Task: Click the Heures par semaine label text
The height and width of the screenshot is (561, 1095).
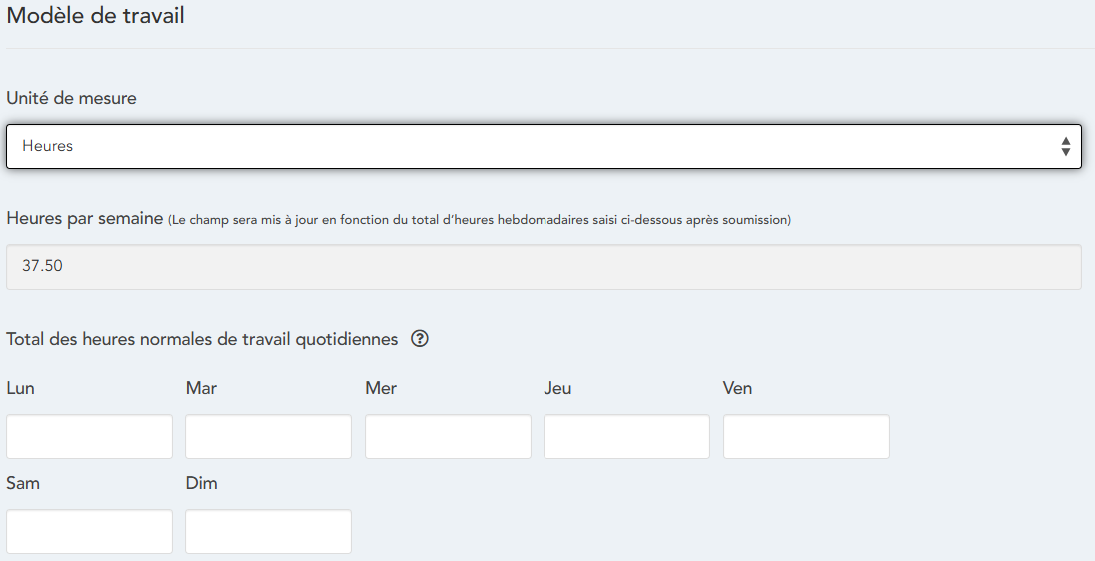Action: (84, 218)
